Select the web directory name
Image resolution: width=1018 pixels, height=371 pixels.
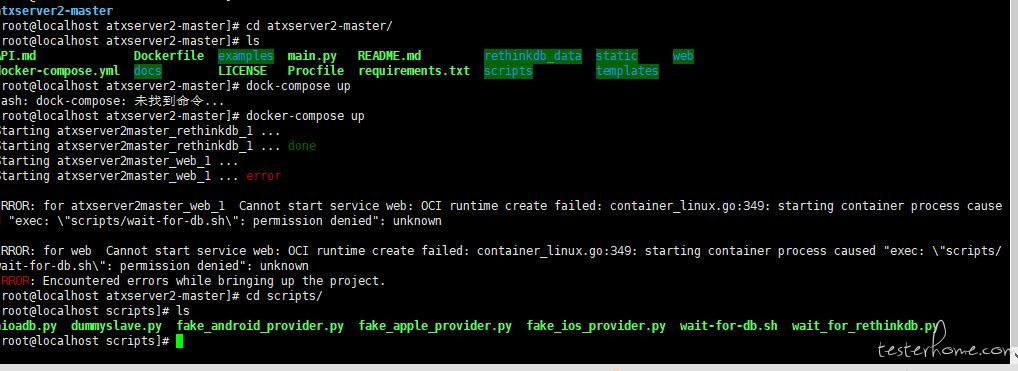[683, 56]
